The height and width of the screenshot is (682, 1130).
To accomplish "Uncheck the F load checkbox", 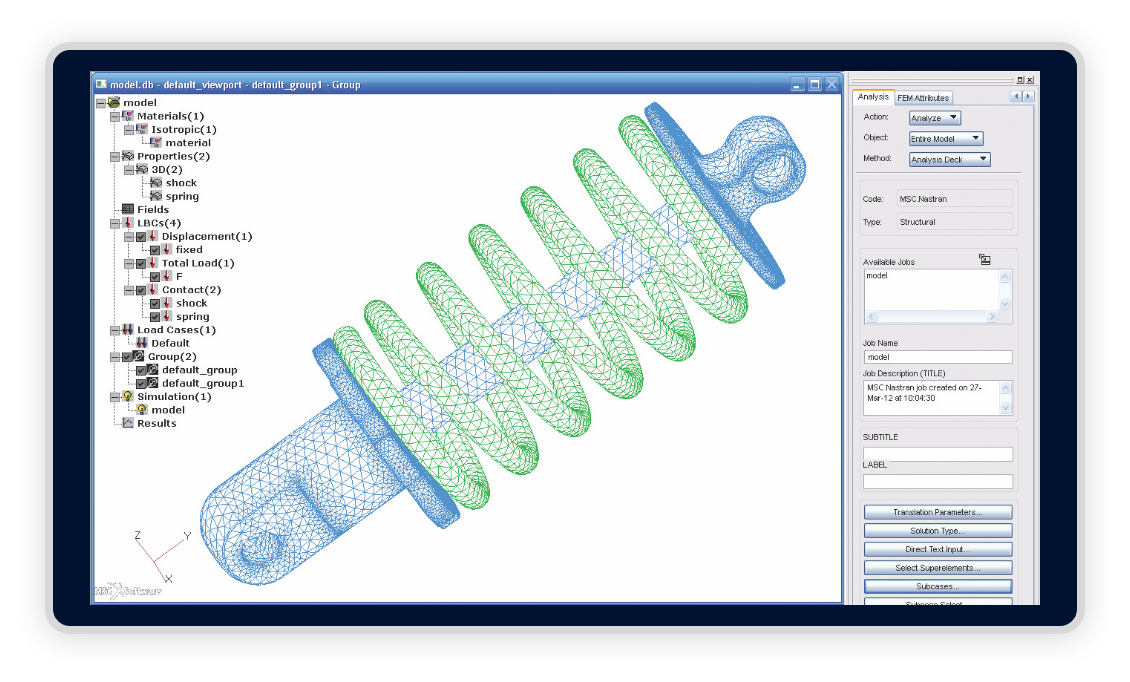I will pyautogui.click(x=155, y=277).
